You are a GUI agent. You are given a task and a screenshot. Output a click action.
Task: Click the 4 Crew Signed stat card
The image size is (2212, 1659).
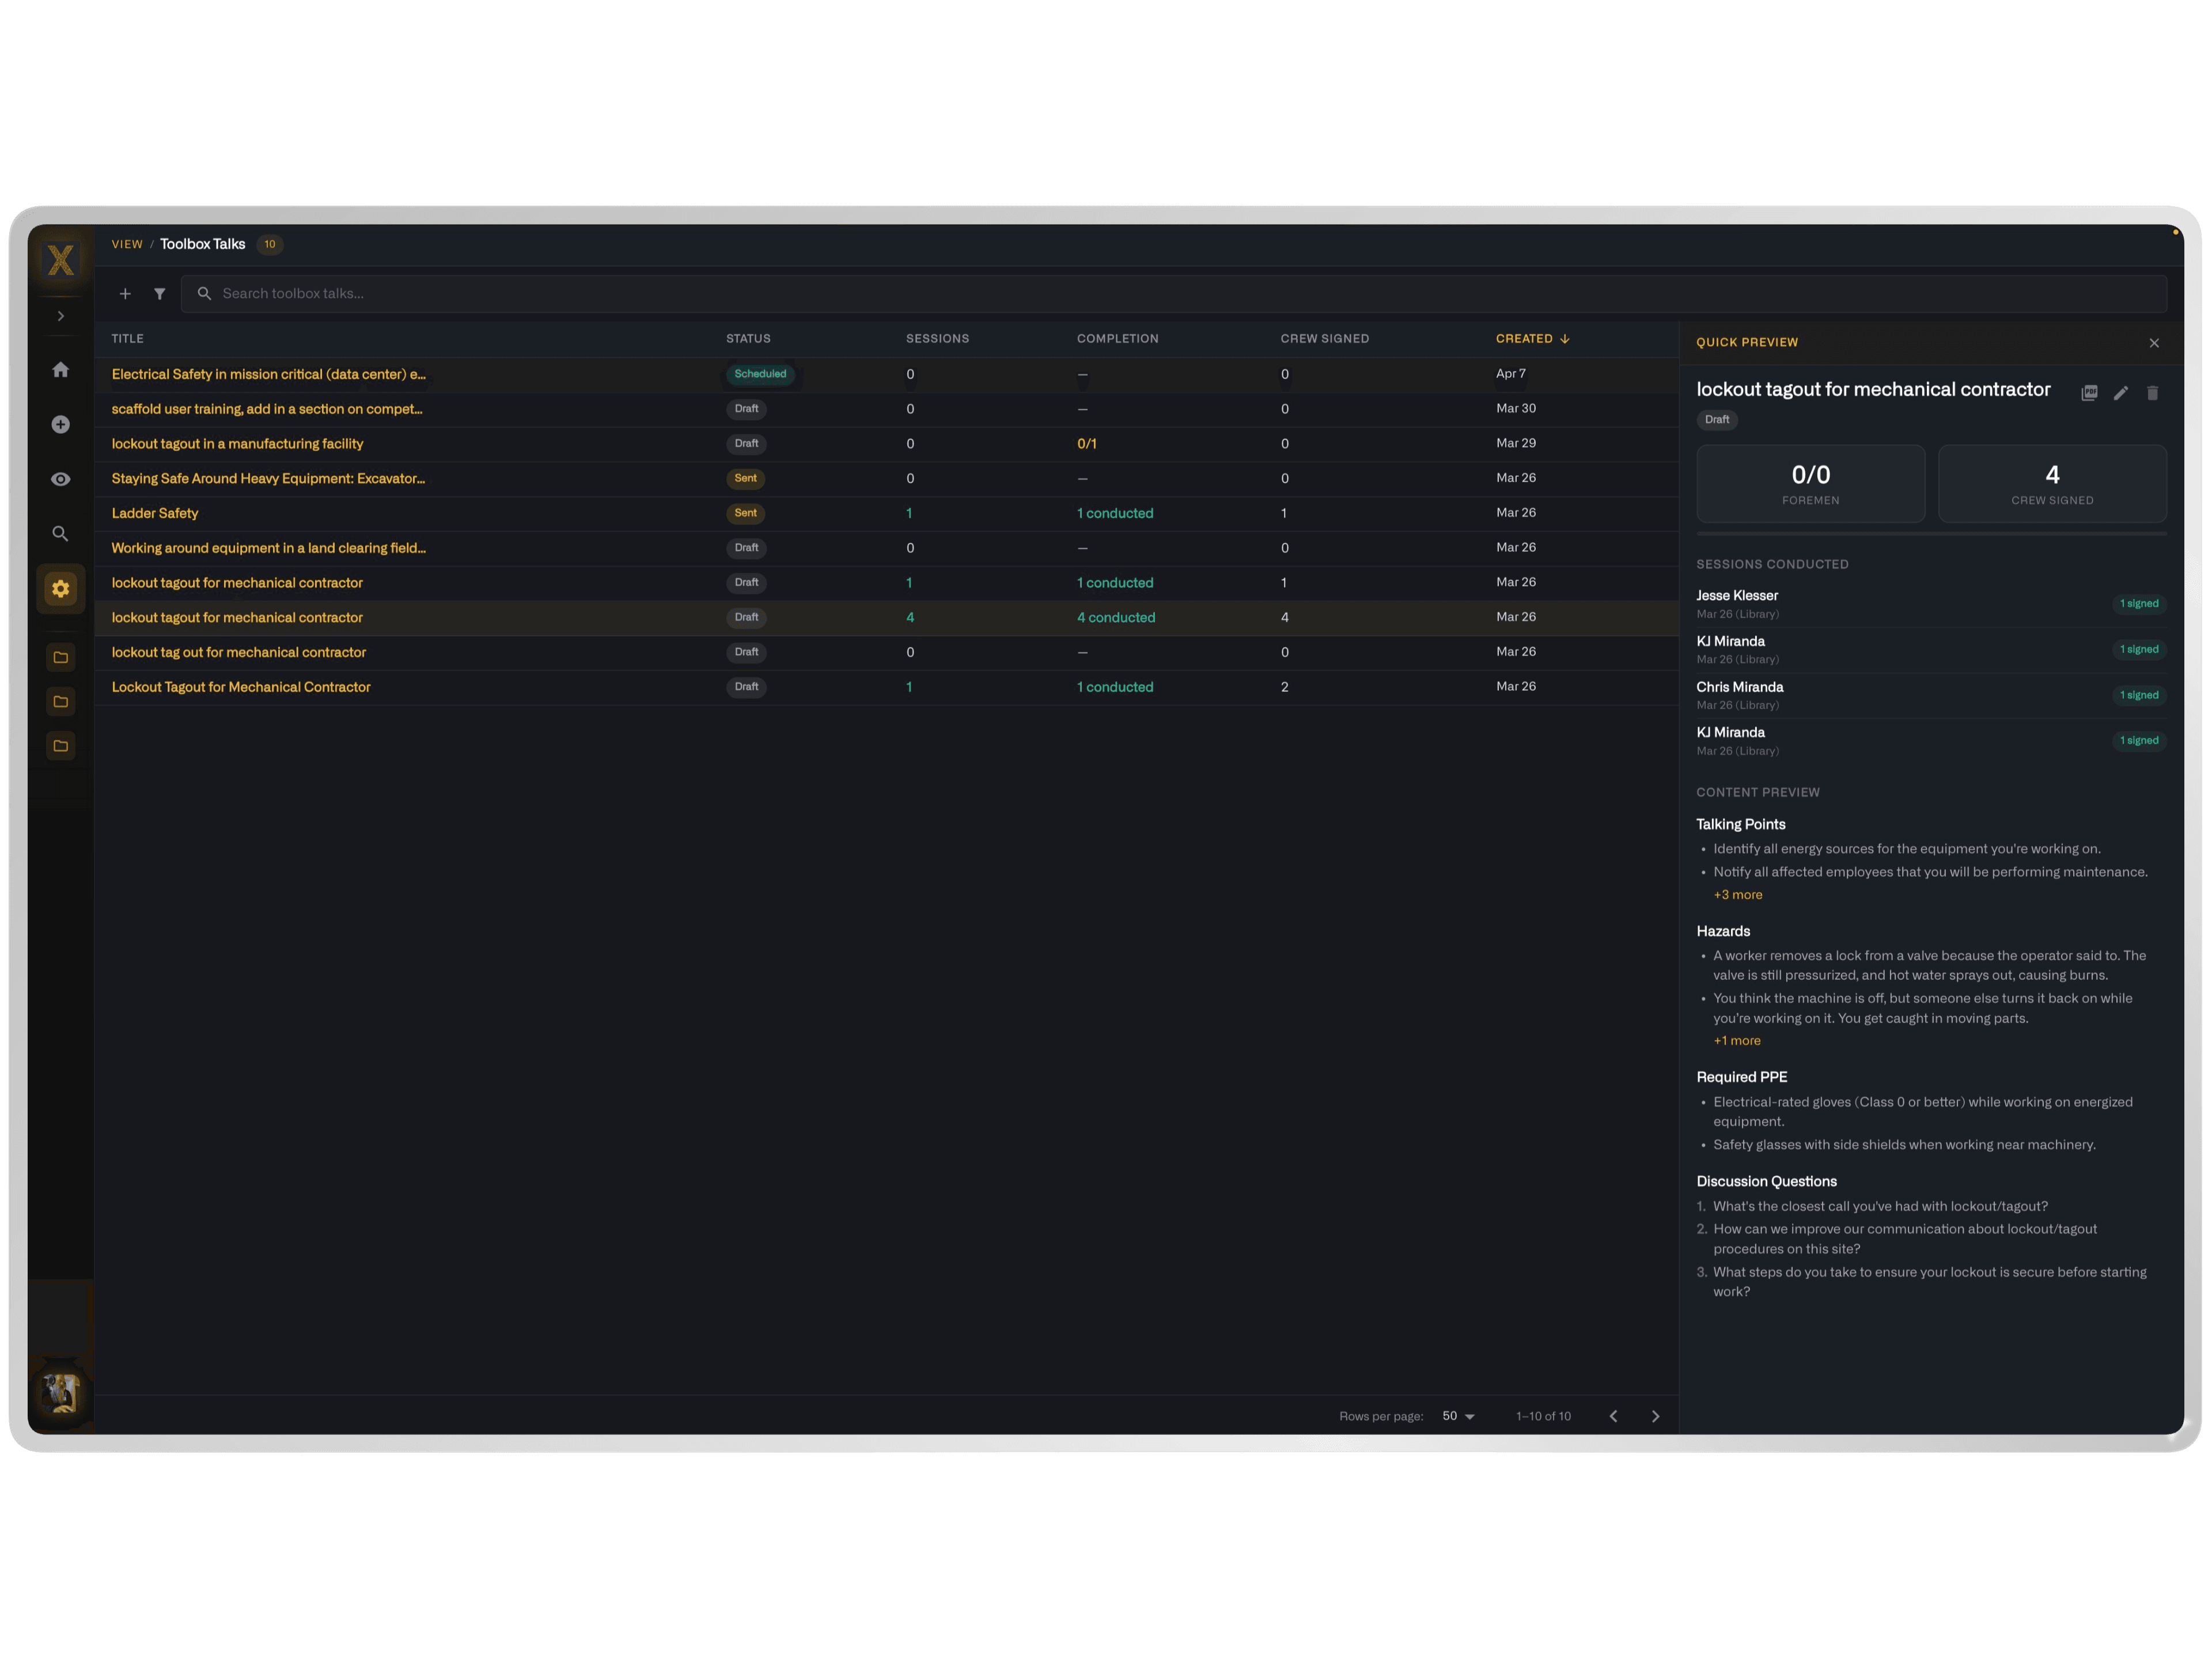[x=2052, y=484]
